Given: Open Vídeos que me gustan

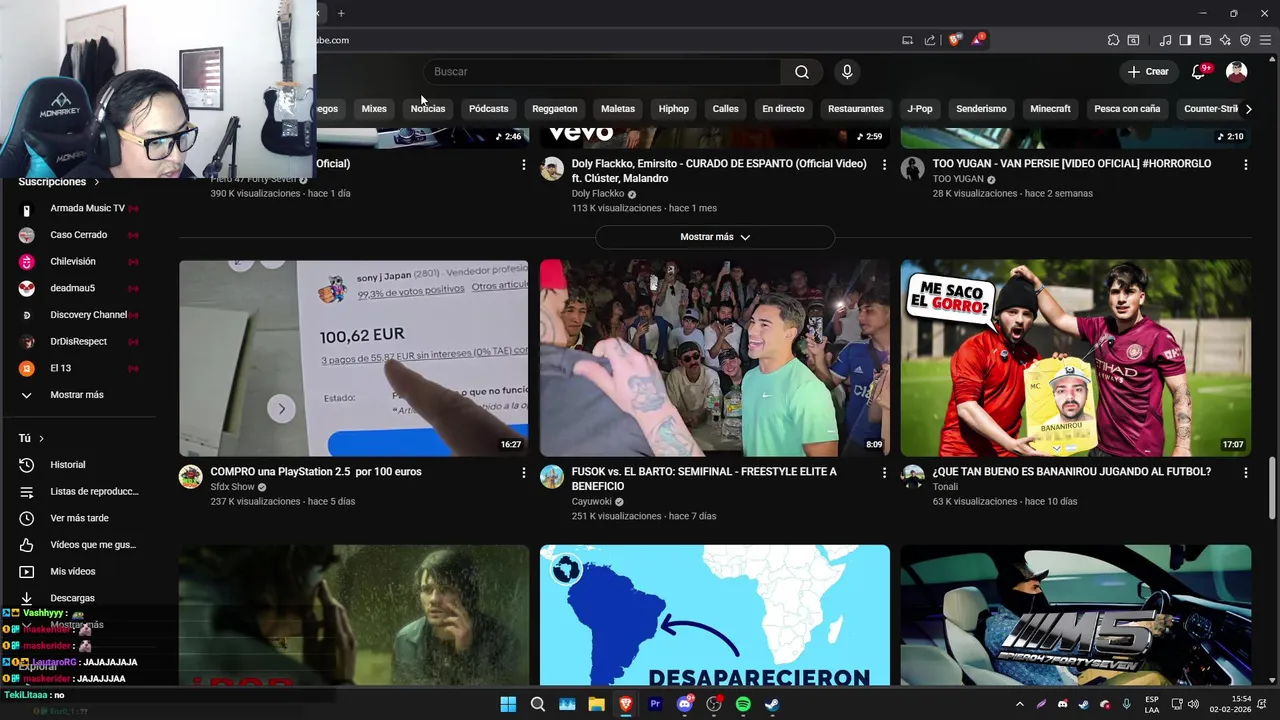Looking at the screenshot, I should point(77,545).
